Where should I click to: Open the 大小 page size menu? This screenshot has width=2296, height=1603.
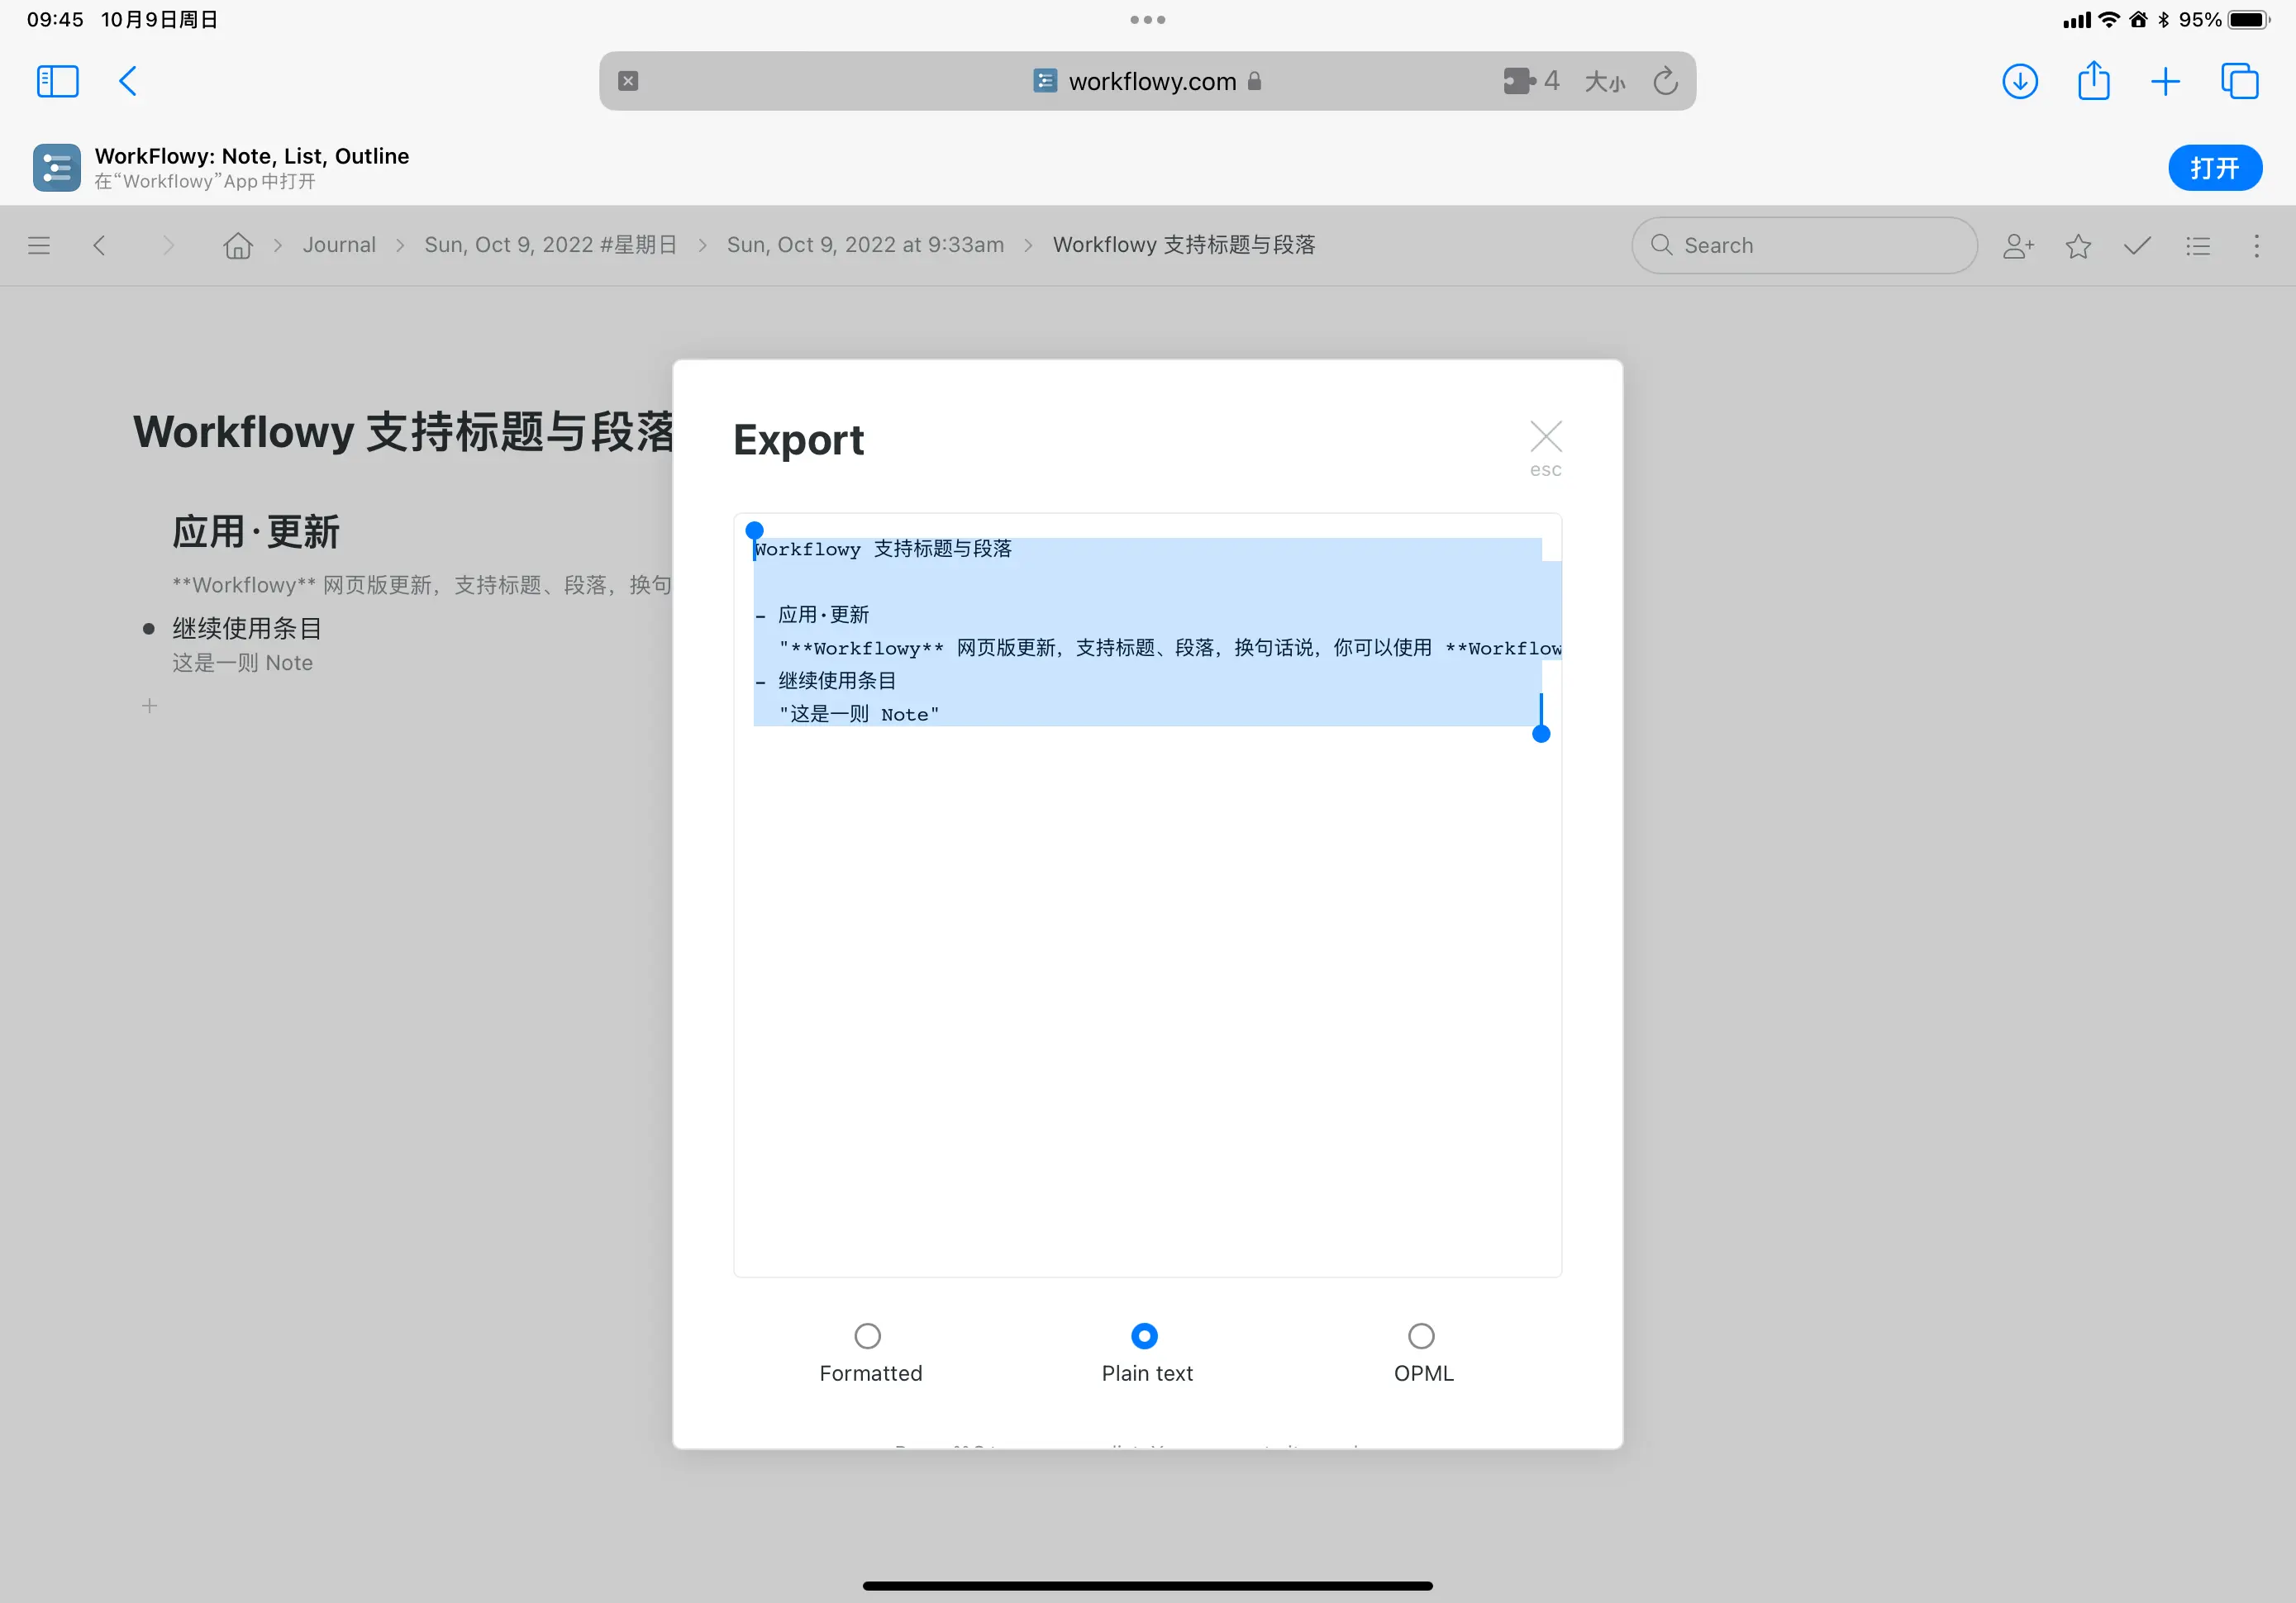click(1605, 82)
